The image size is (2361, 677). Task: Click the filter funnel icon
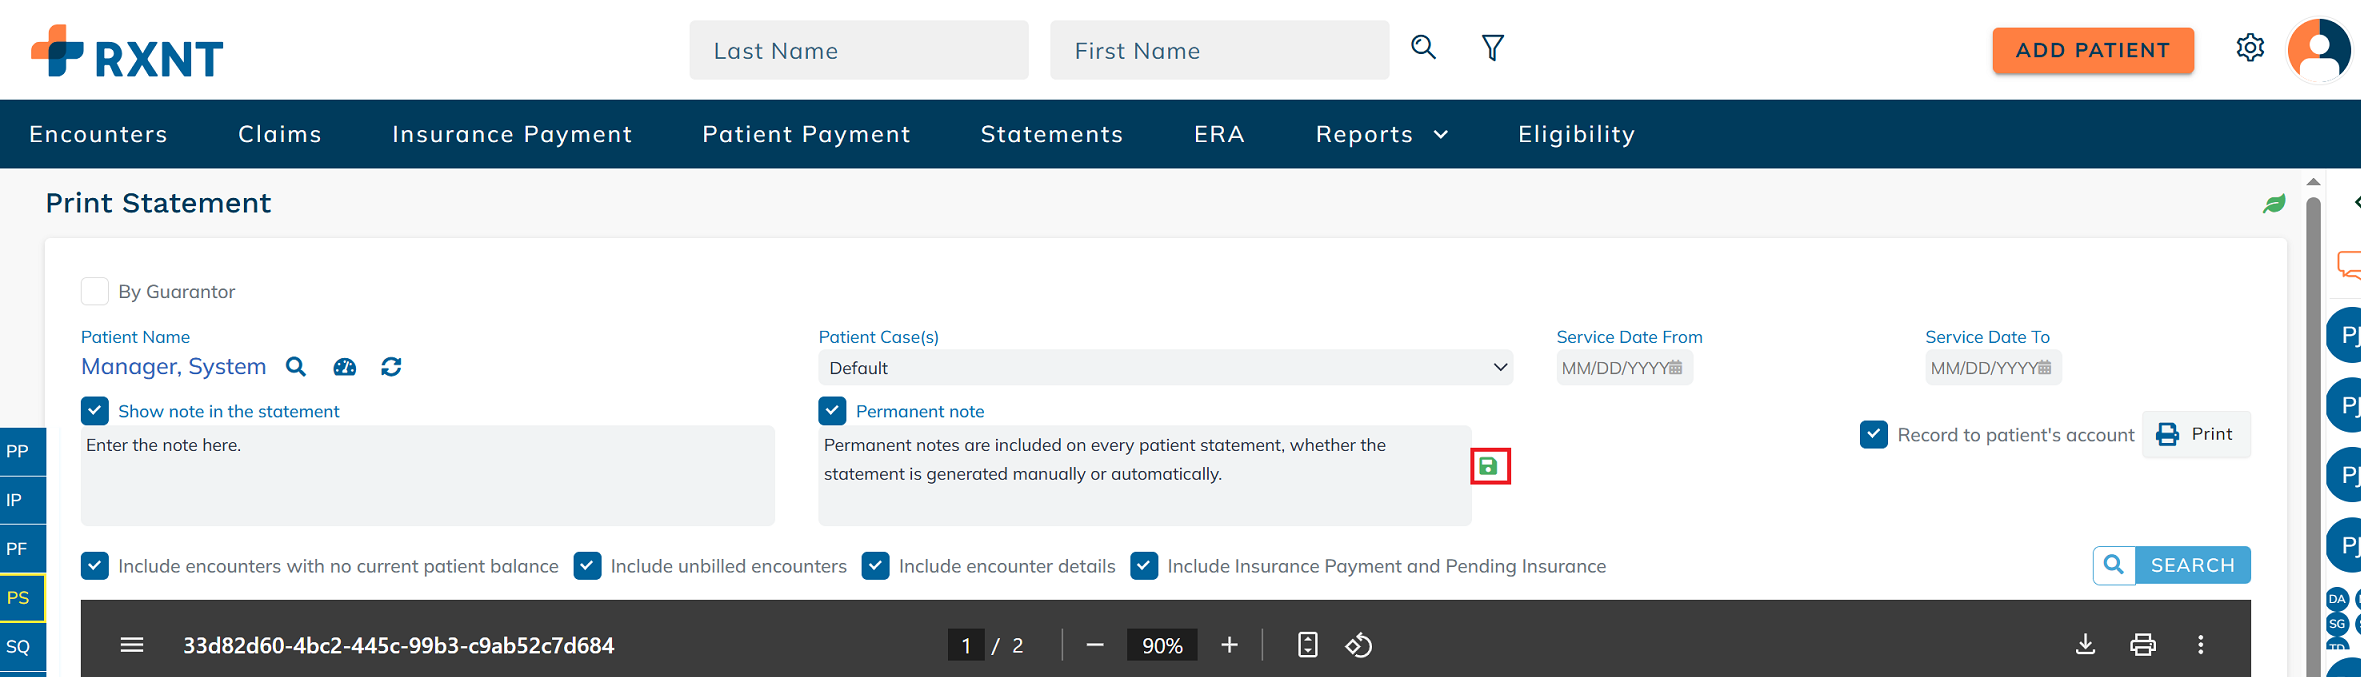pyautogui.click(x=1492, y=48)
